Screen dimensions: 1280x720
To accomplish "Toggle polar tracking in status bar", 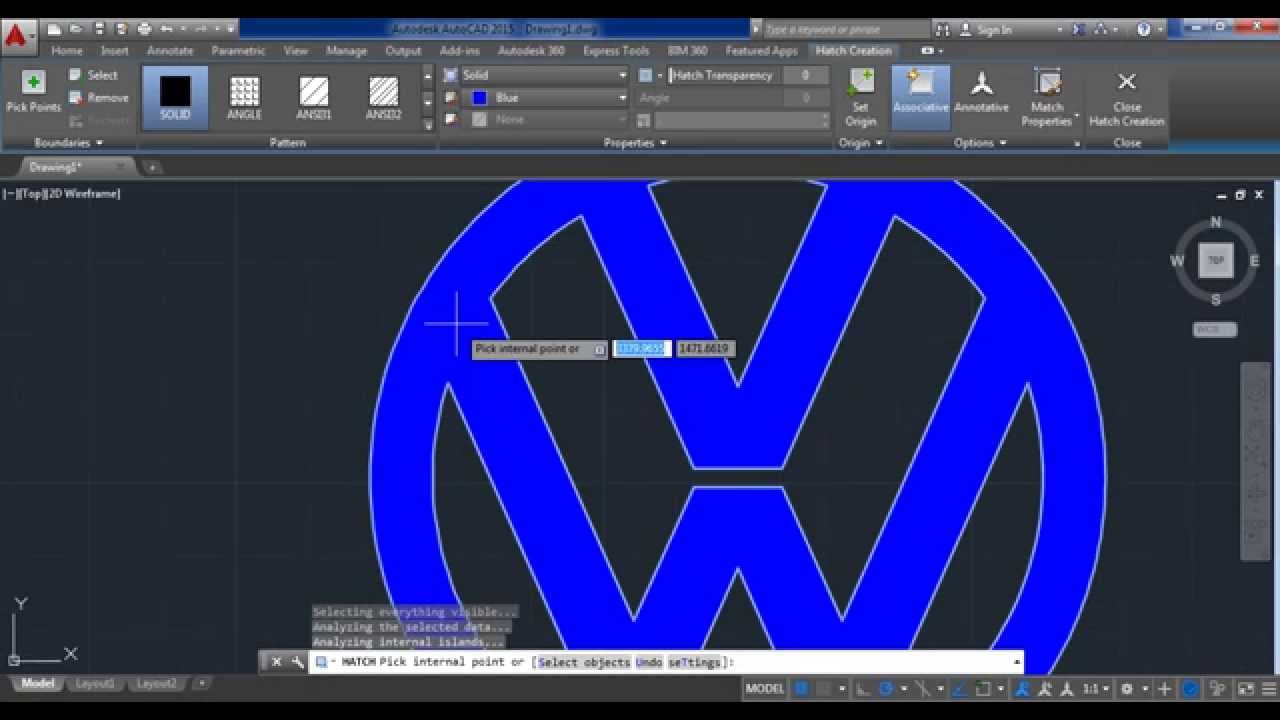I will pos(886,689).
